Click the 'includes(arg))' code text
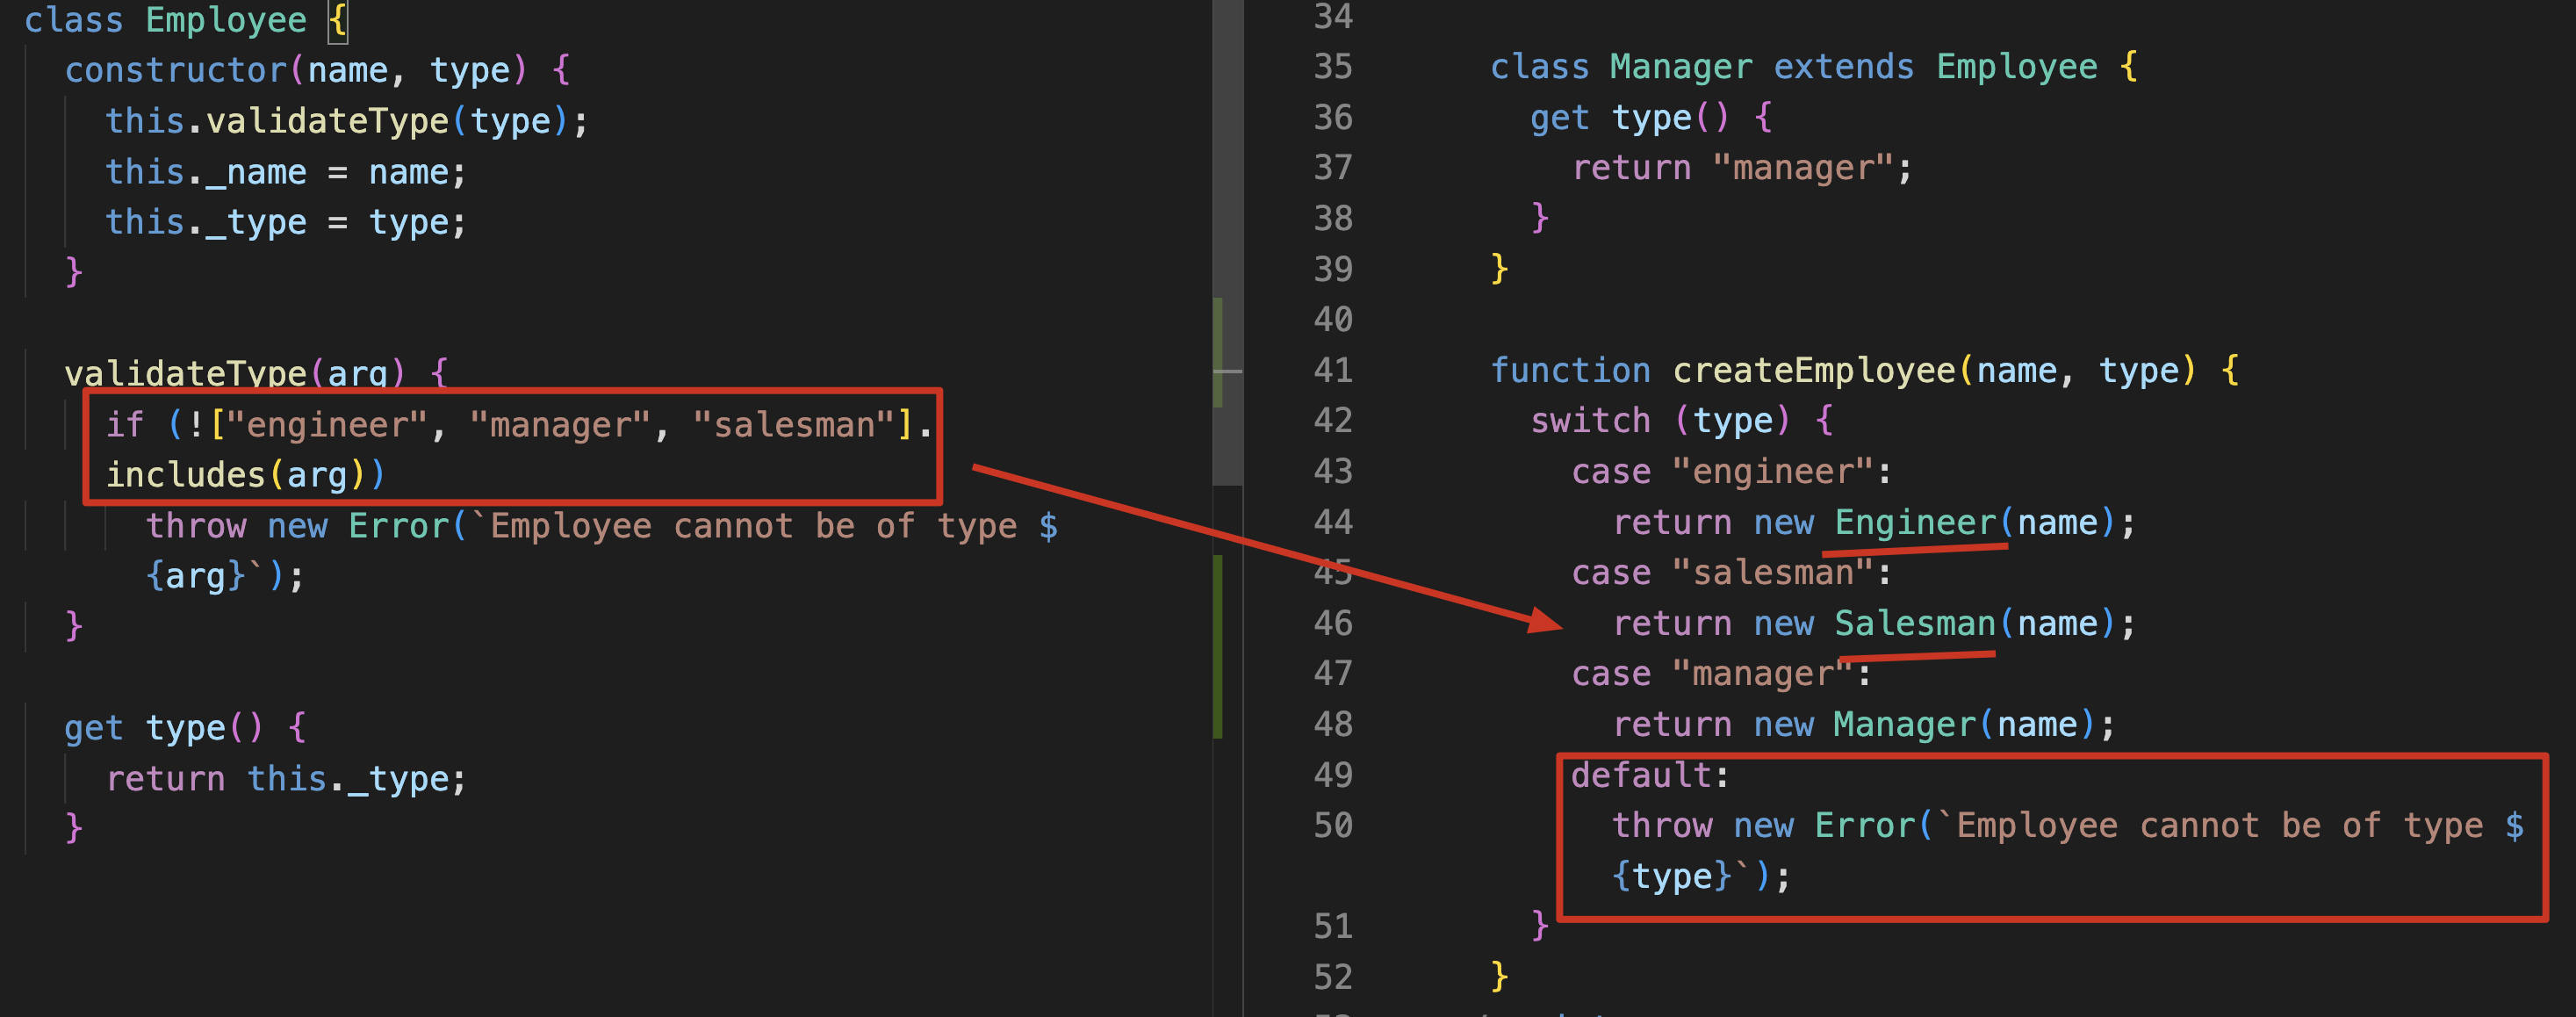Image resolution: width=2576 pixels, height=1017 pixels. pyautogui.click(x=245, y=474)
